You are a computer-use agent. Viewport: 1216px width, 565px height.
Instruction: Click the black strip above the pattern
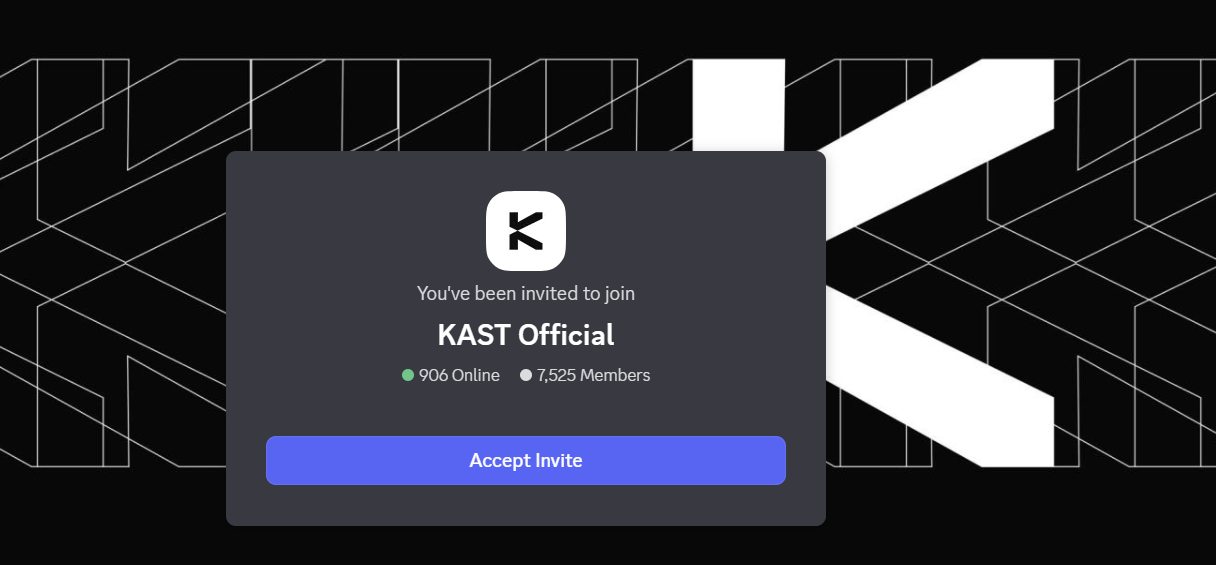coord(608,28)
